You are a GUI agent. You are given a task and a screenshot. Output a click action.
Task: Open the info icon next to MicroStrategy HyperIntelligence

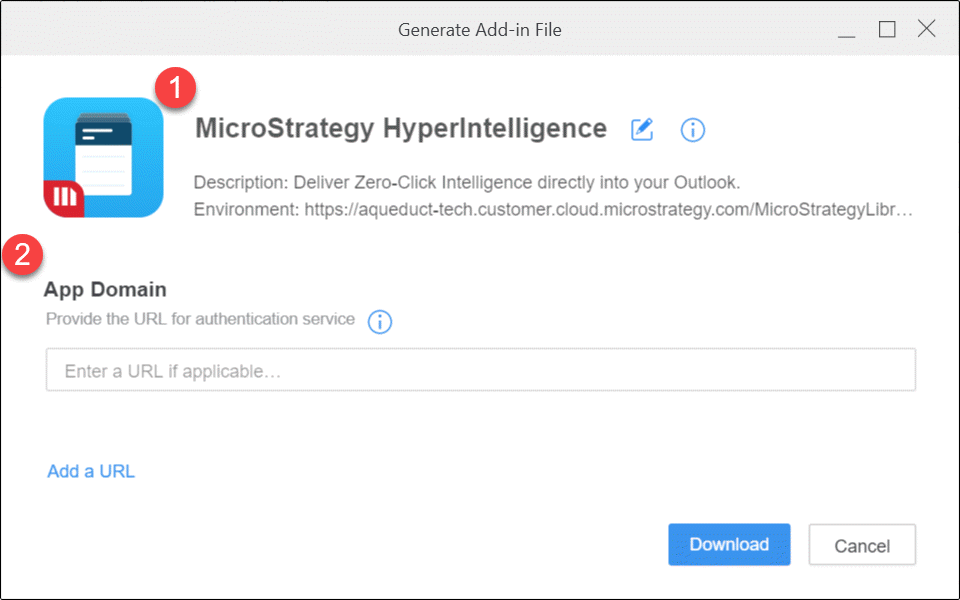tap(692, 130)
